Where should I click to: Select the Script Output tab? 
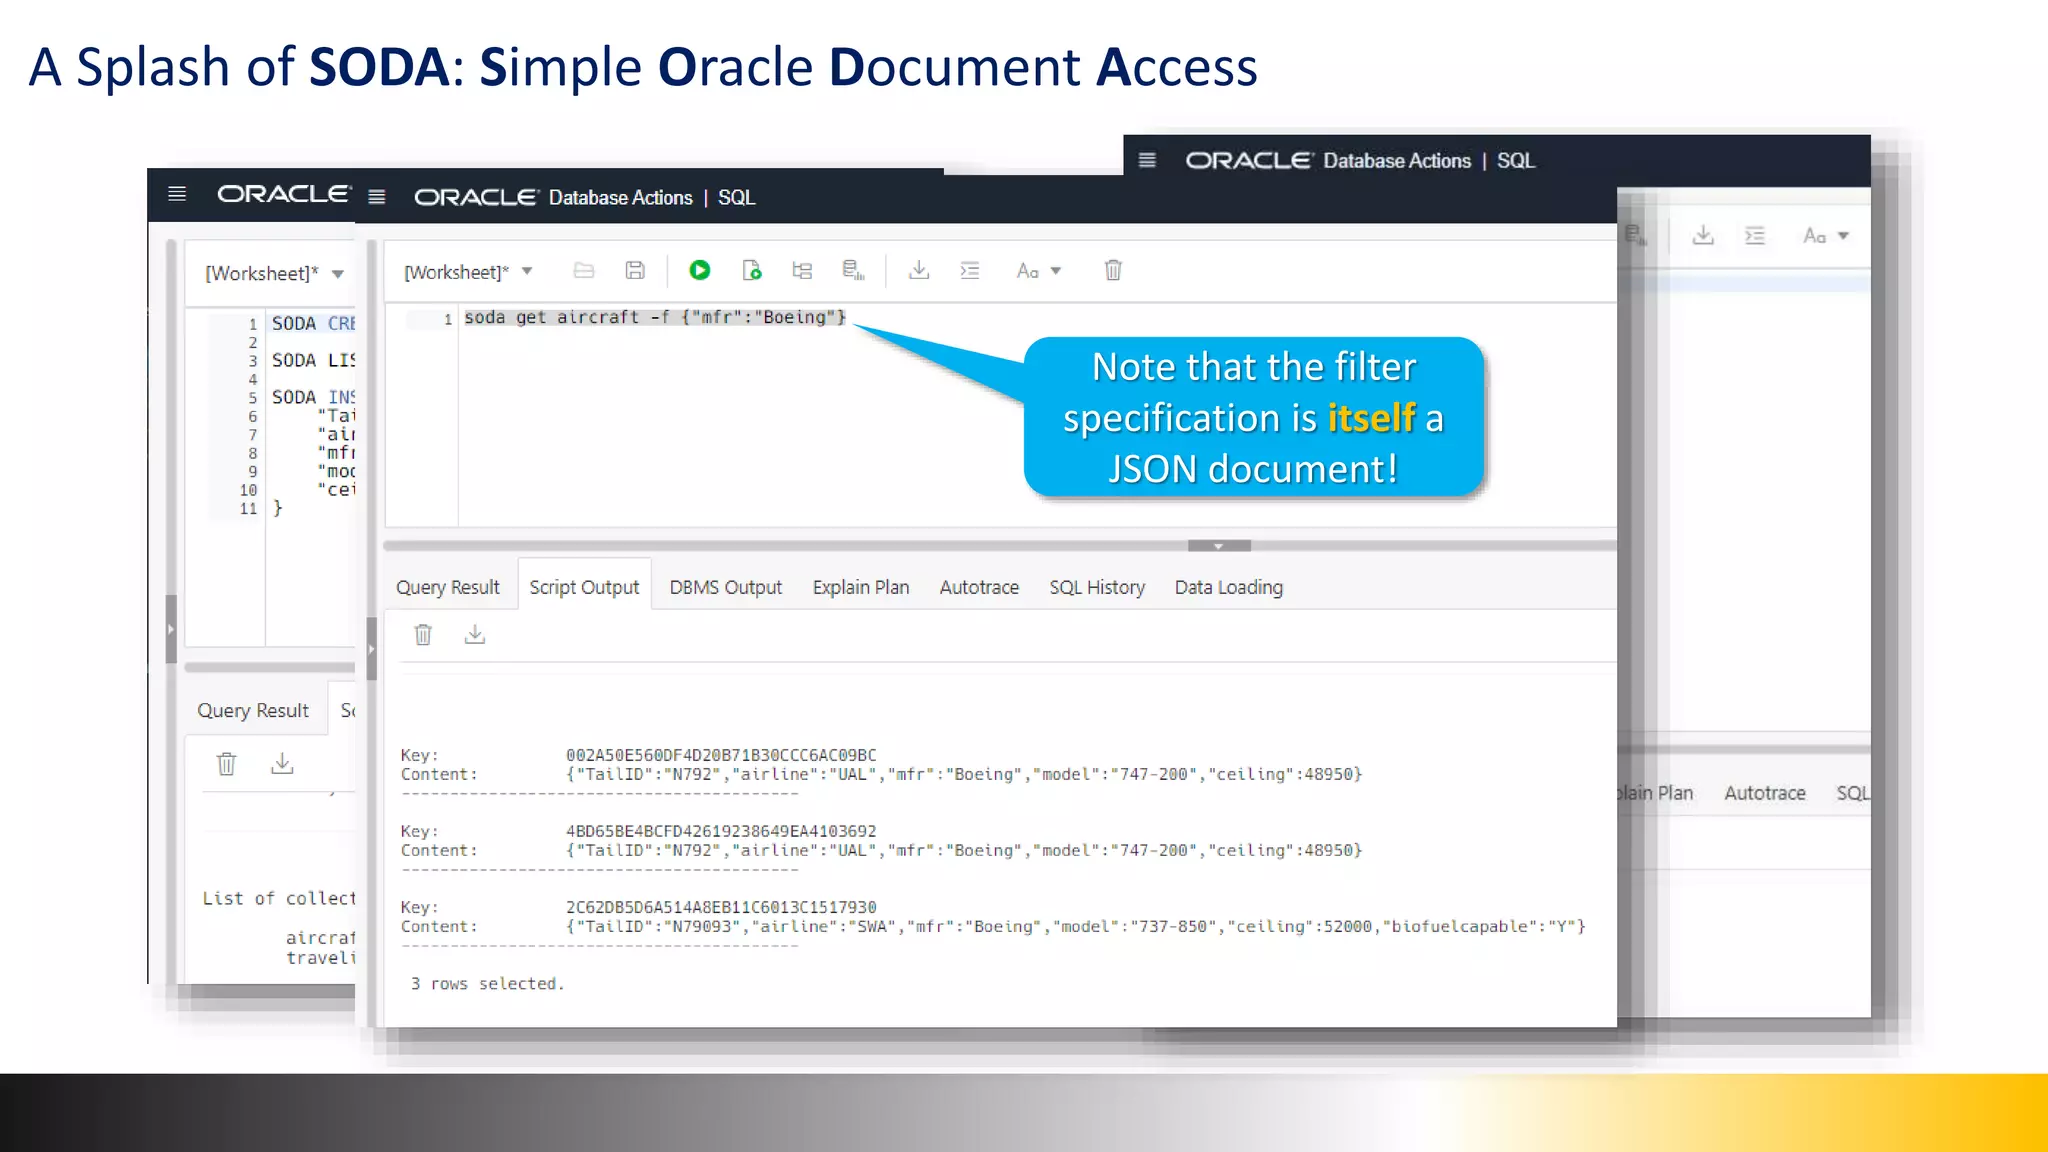tap(584, 587)
